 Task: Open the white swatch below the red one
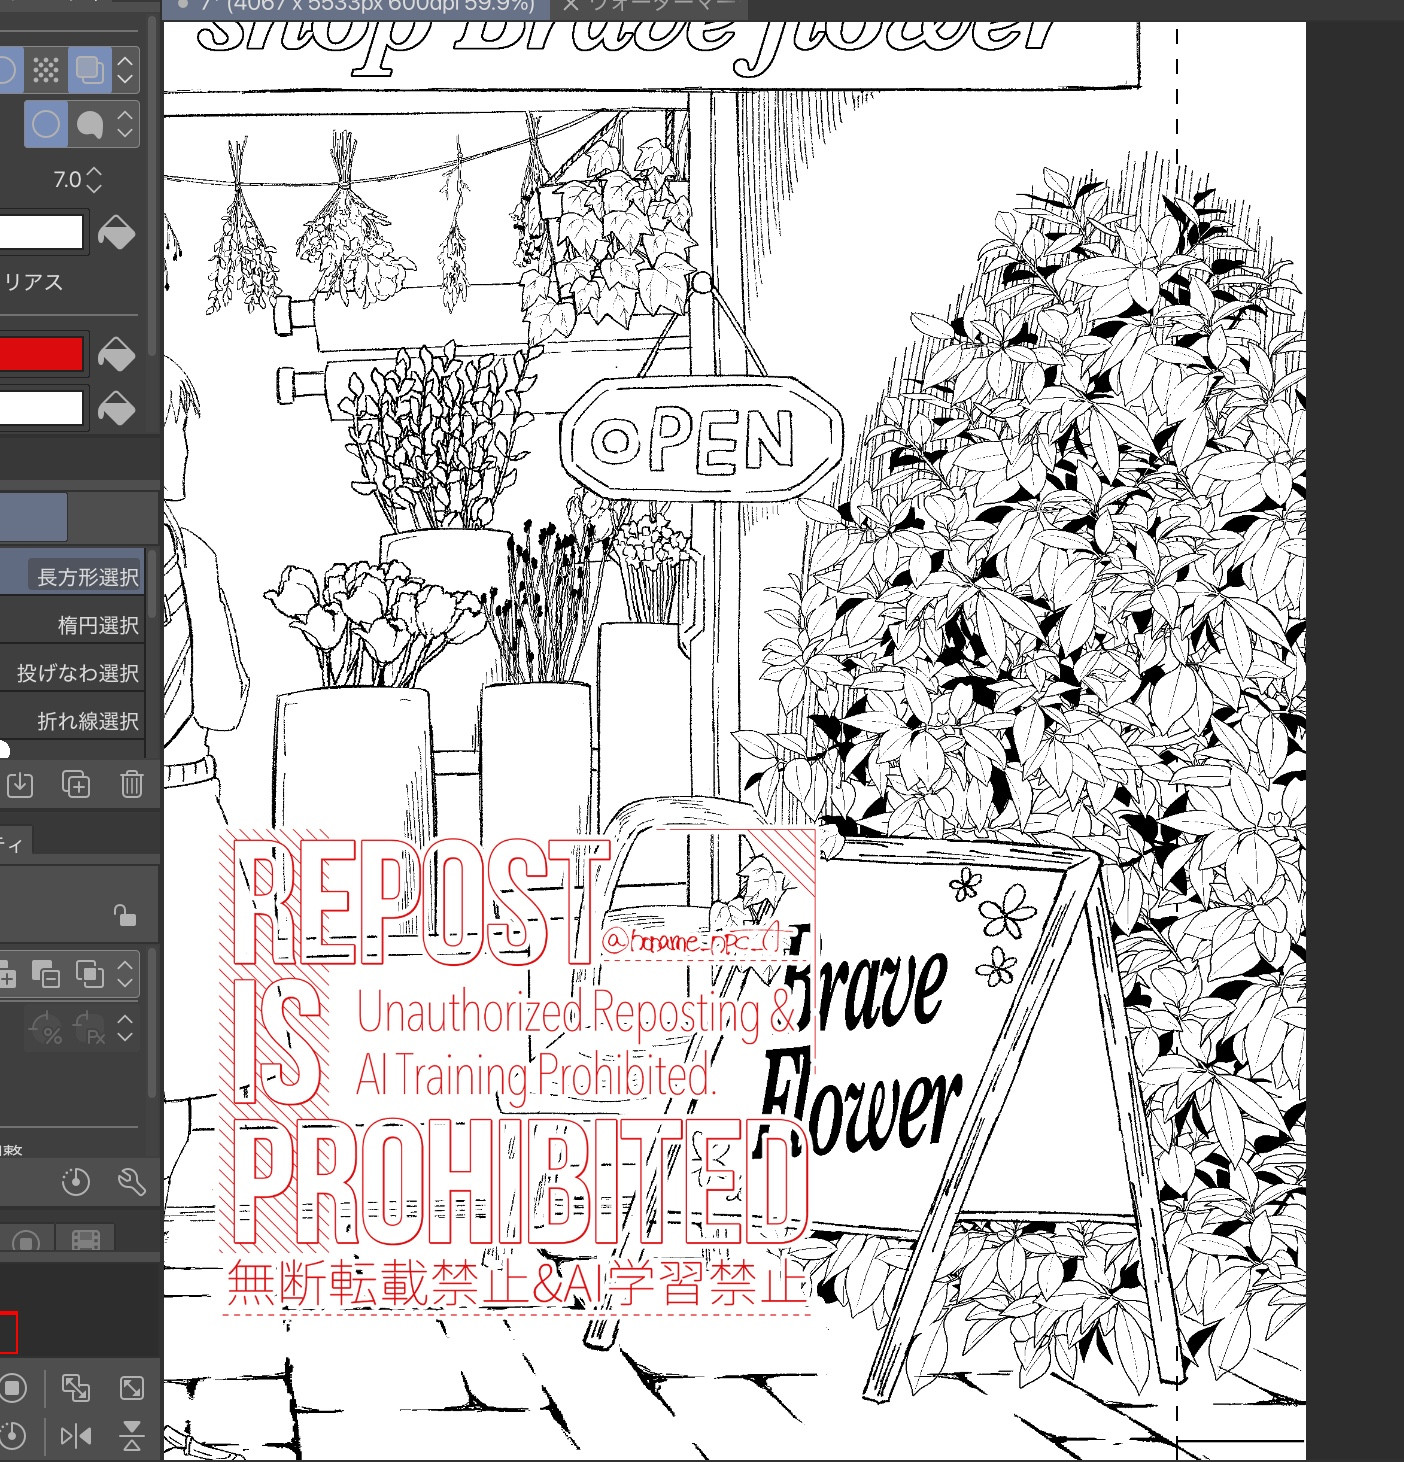coord(42,408)
